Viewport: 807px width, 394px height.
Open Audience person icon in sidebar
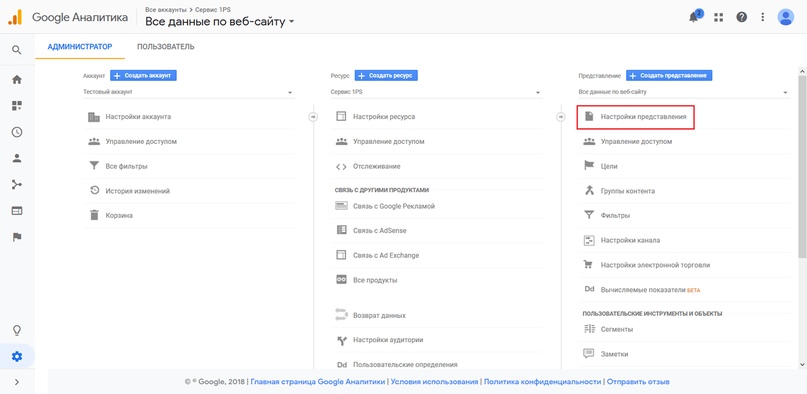point(17,158)
